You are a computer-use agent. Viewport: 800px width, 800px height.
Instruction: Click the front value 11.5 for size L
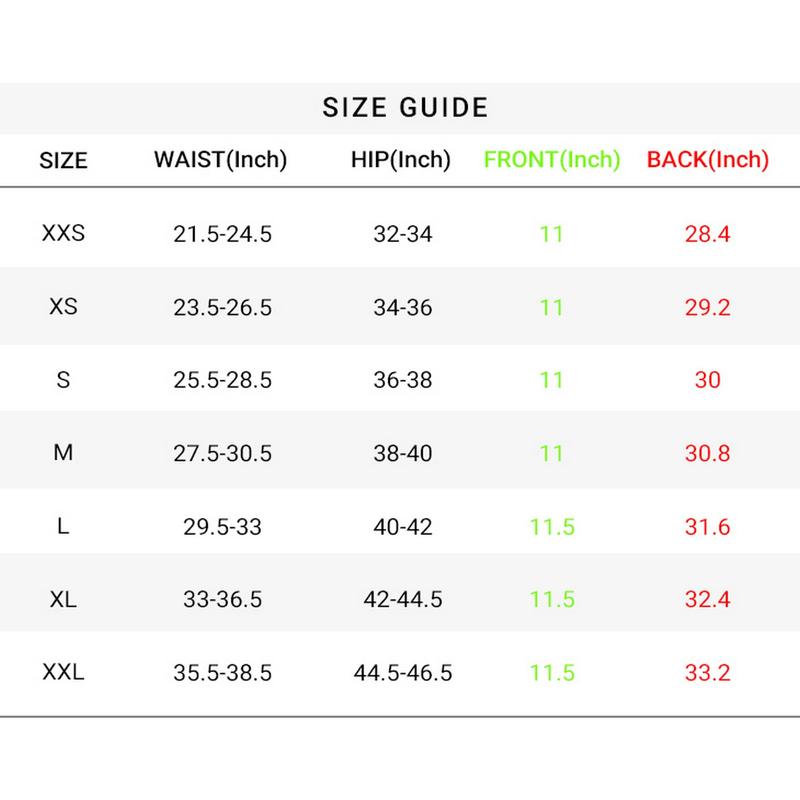coord(552,526)
